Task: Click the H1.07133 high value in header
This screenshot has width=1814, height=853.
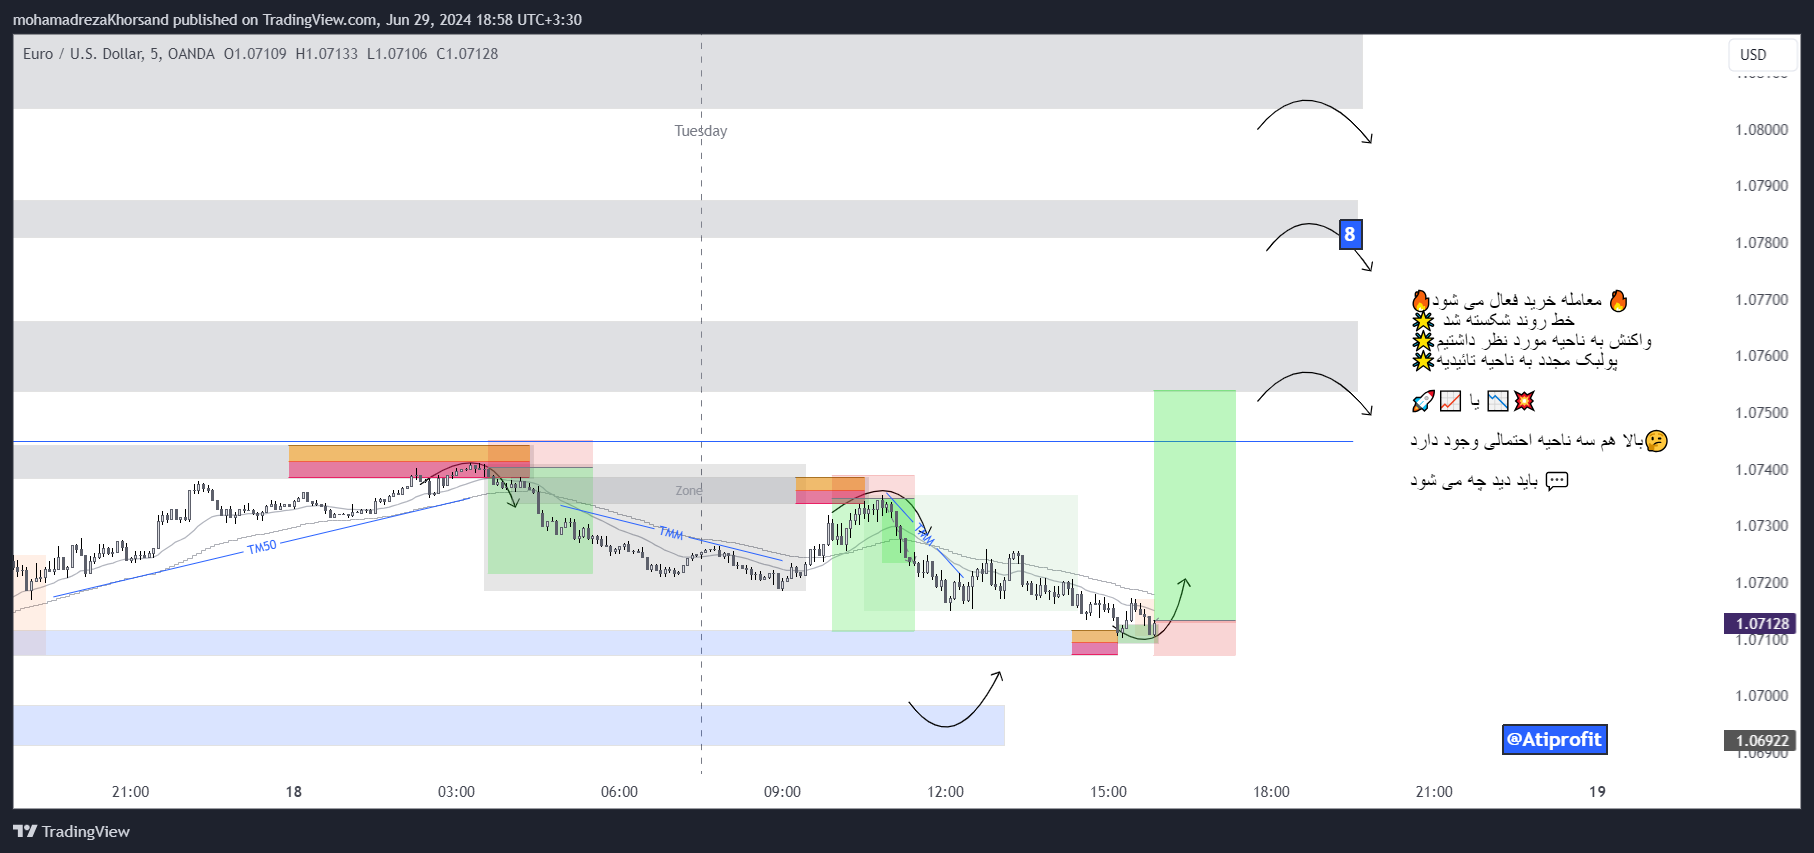Action: [326, 54]
